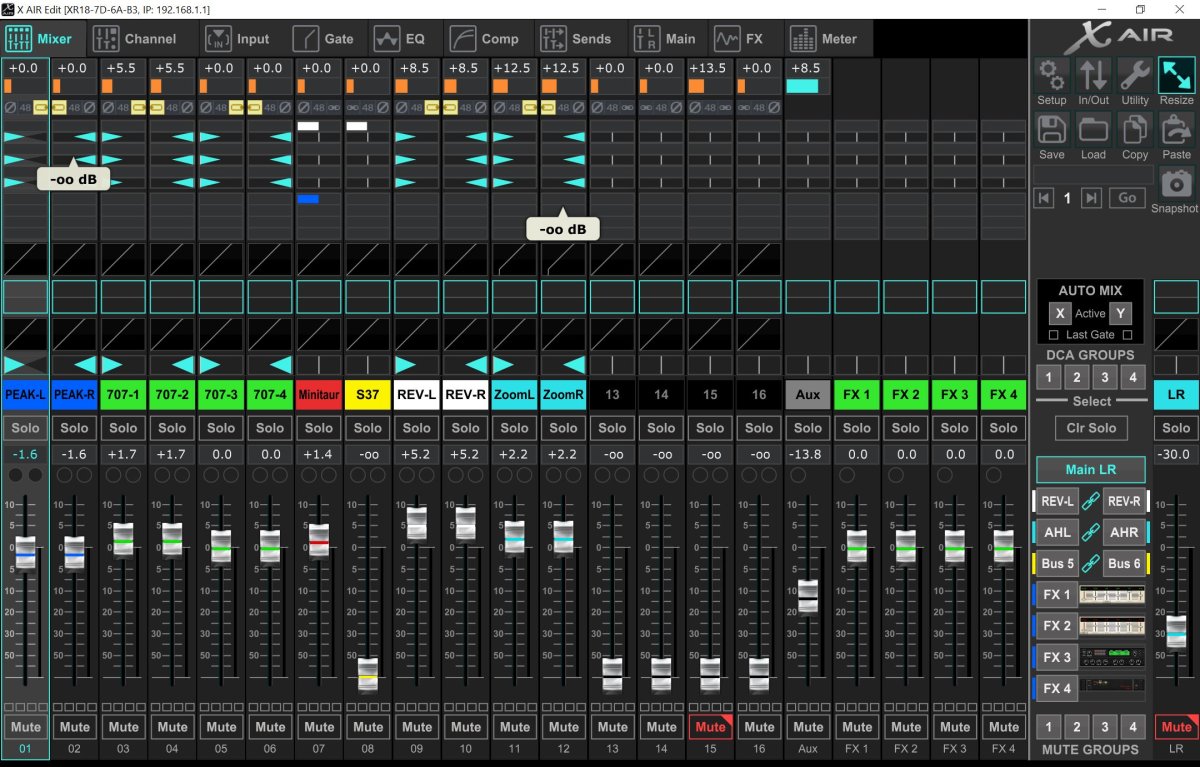Open the Main tab
Screen dimensions: 1200x767
pos(665,39)
